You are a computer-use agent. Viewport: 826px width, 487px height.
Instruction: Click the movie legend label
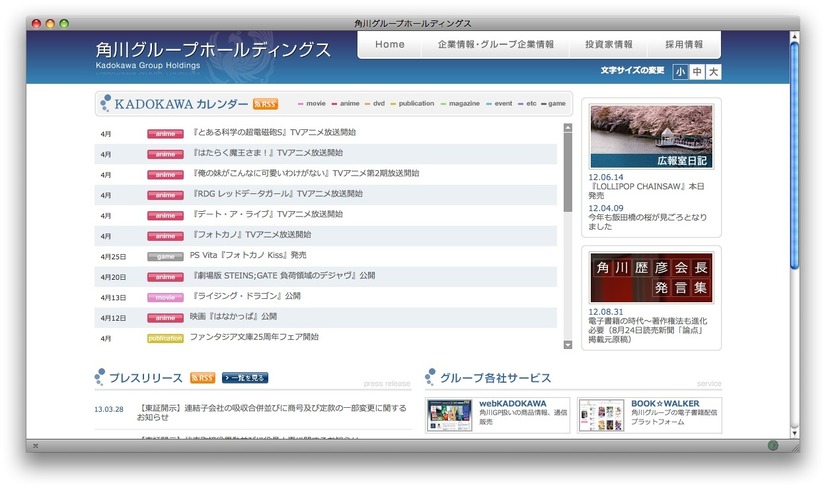[316, 103]
